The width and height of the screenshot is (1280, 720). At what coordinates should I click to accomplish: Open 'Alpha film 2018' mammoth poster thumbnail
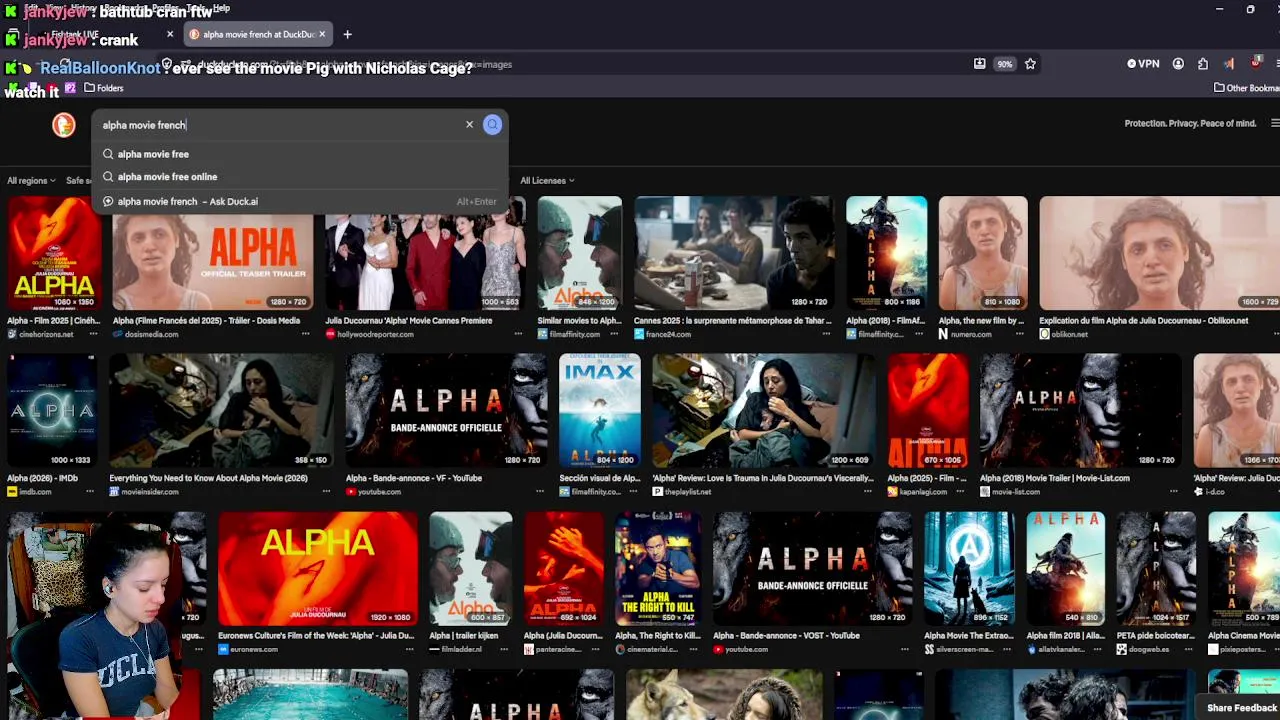1066,567
